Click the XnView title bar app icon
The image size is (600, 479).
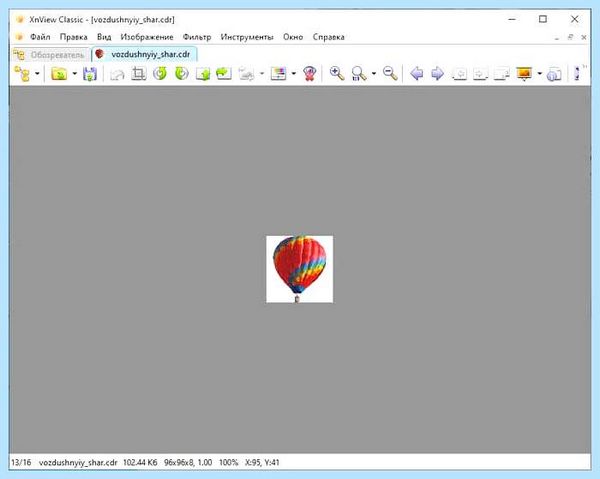[x=20, y=19]
